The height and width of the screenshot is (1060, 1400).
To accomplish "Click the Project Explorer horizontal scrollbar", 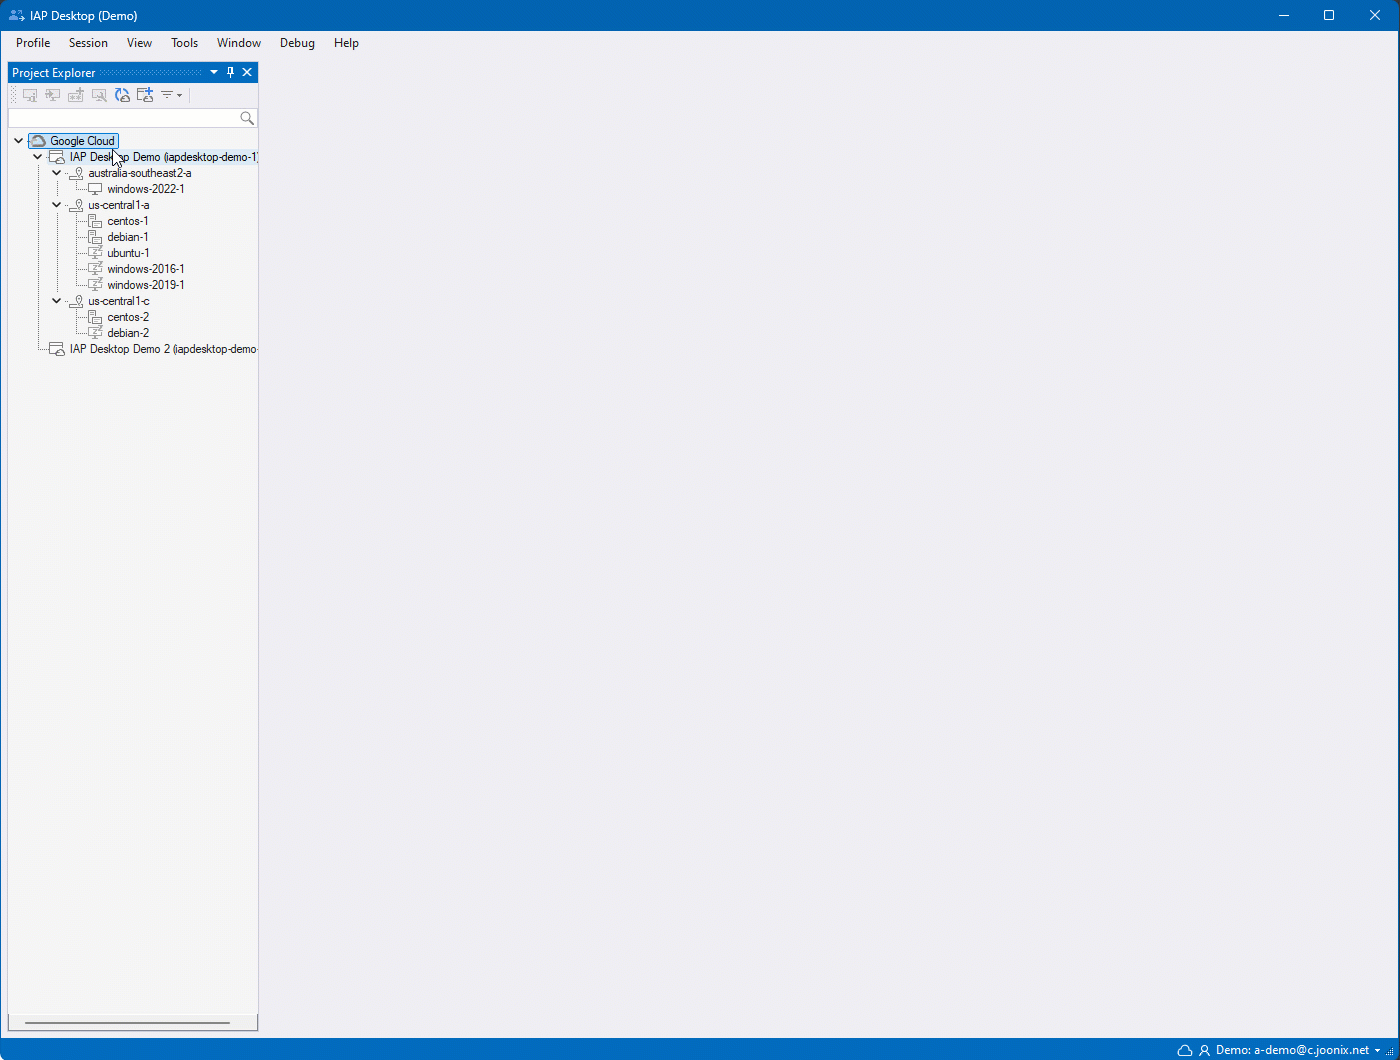I will coord(127,1023).
